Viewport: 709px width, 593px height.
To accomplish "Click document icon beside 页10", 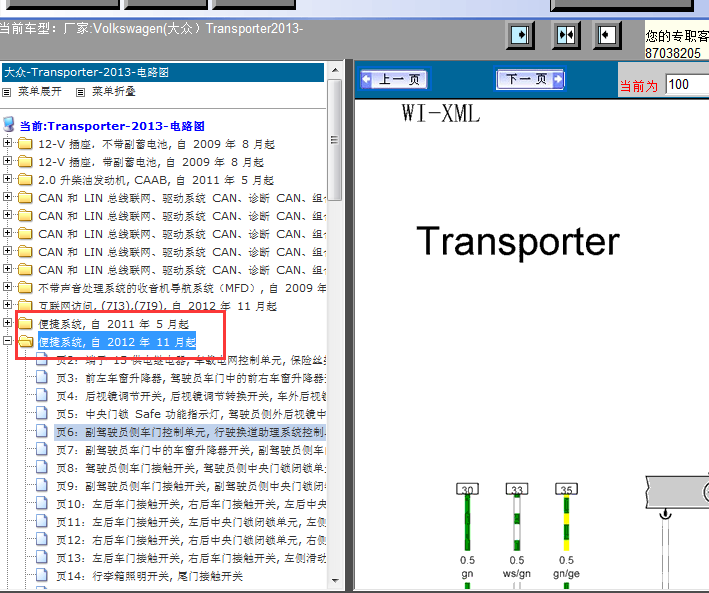I will [x=42, y=503].
